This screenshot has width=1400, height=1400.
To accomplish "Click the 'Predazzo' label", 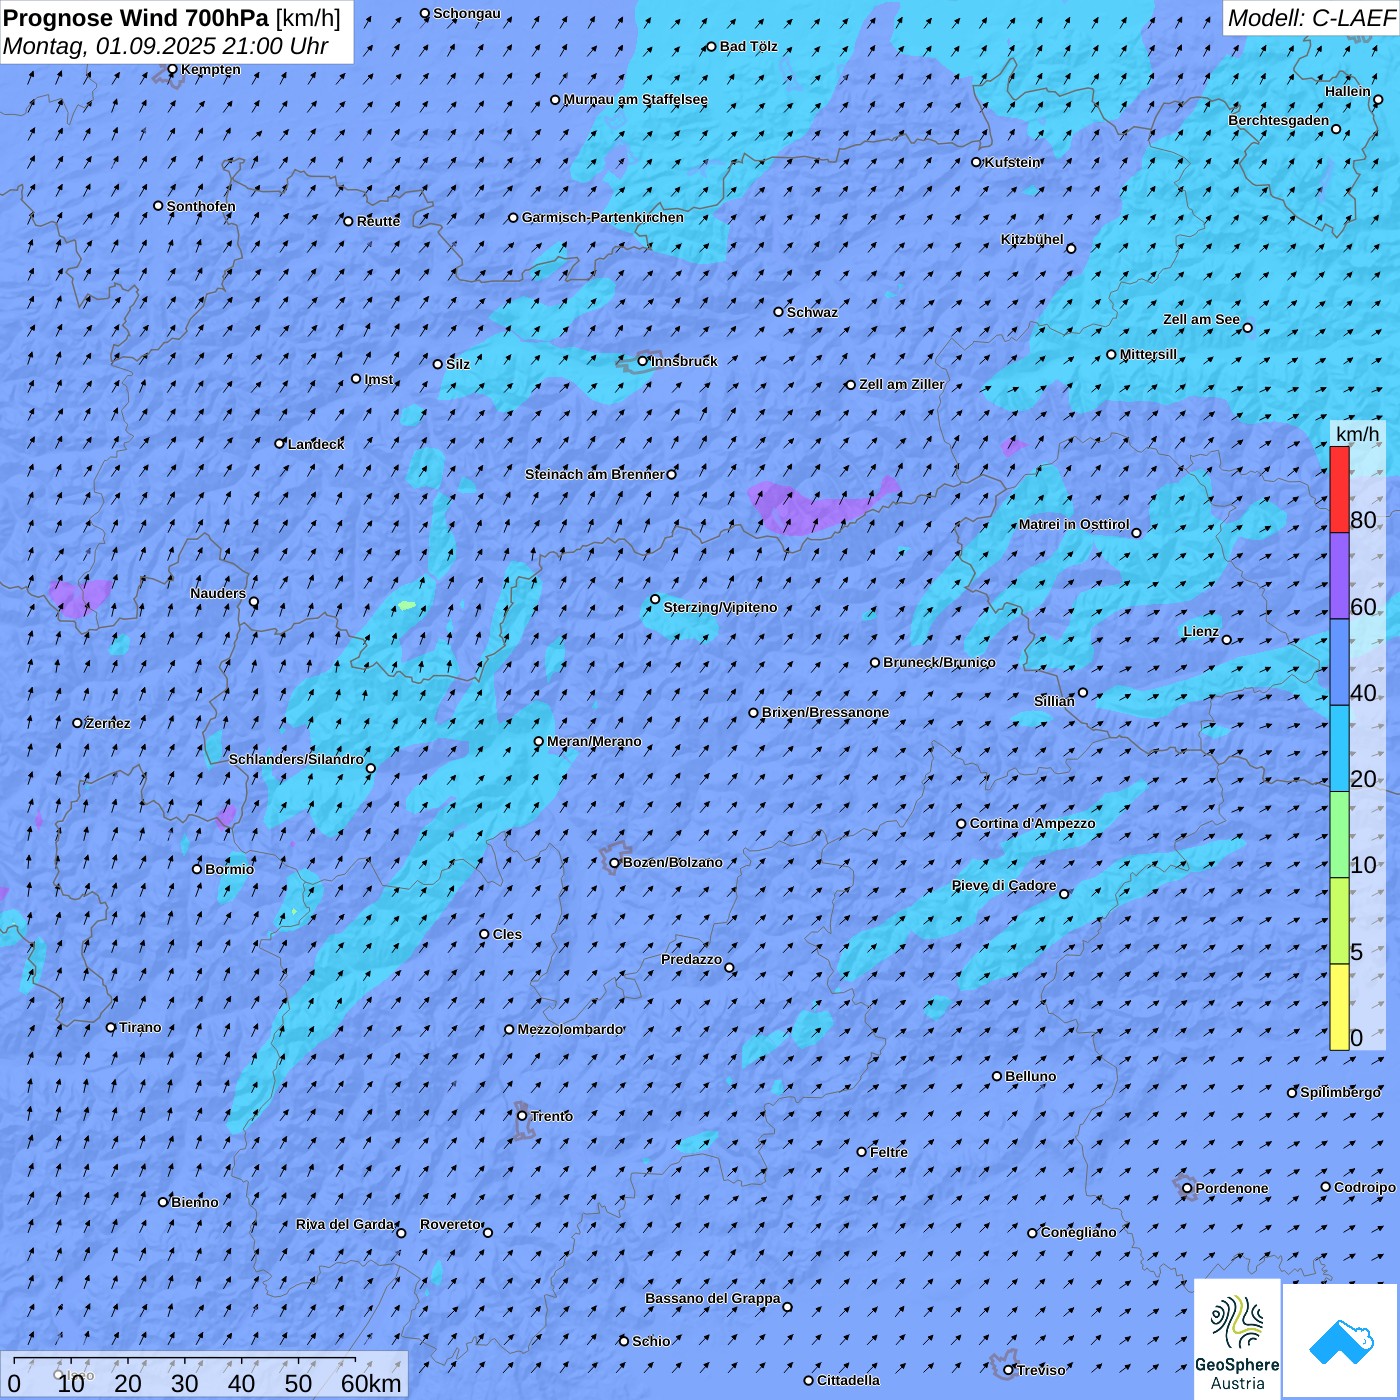I will tap(691, 959).
